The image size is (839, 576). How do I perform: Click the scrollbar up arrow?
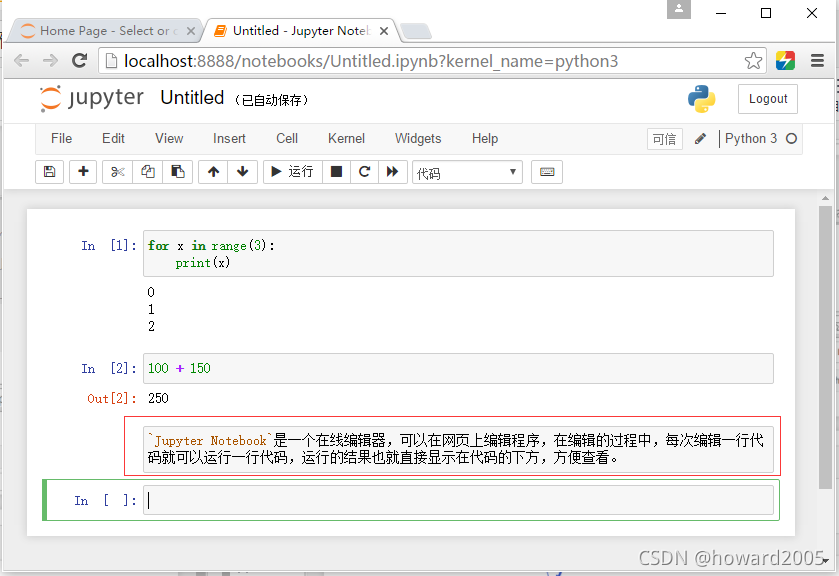[825, 199]
